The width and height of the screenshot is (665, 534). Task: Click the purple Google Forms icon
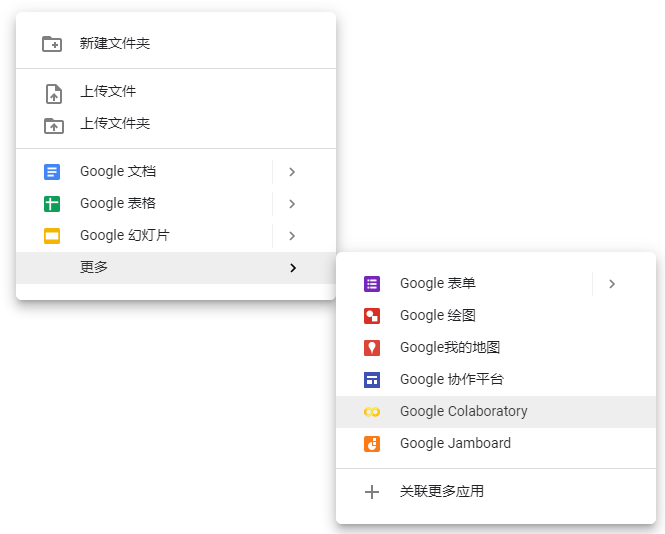click(372, 284)
